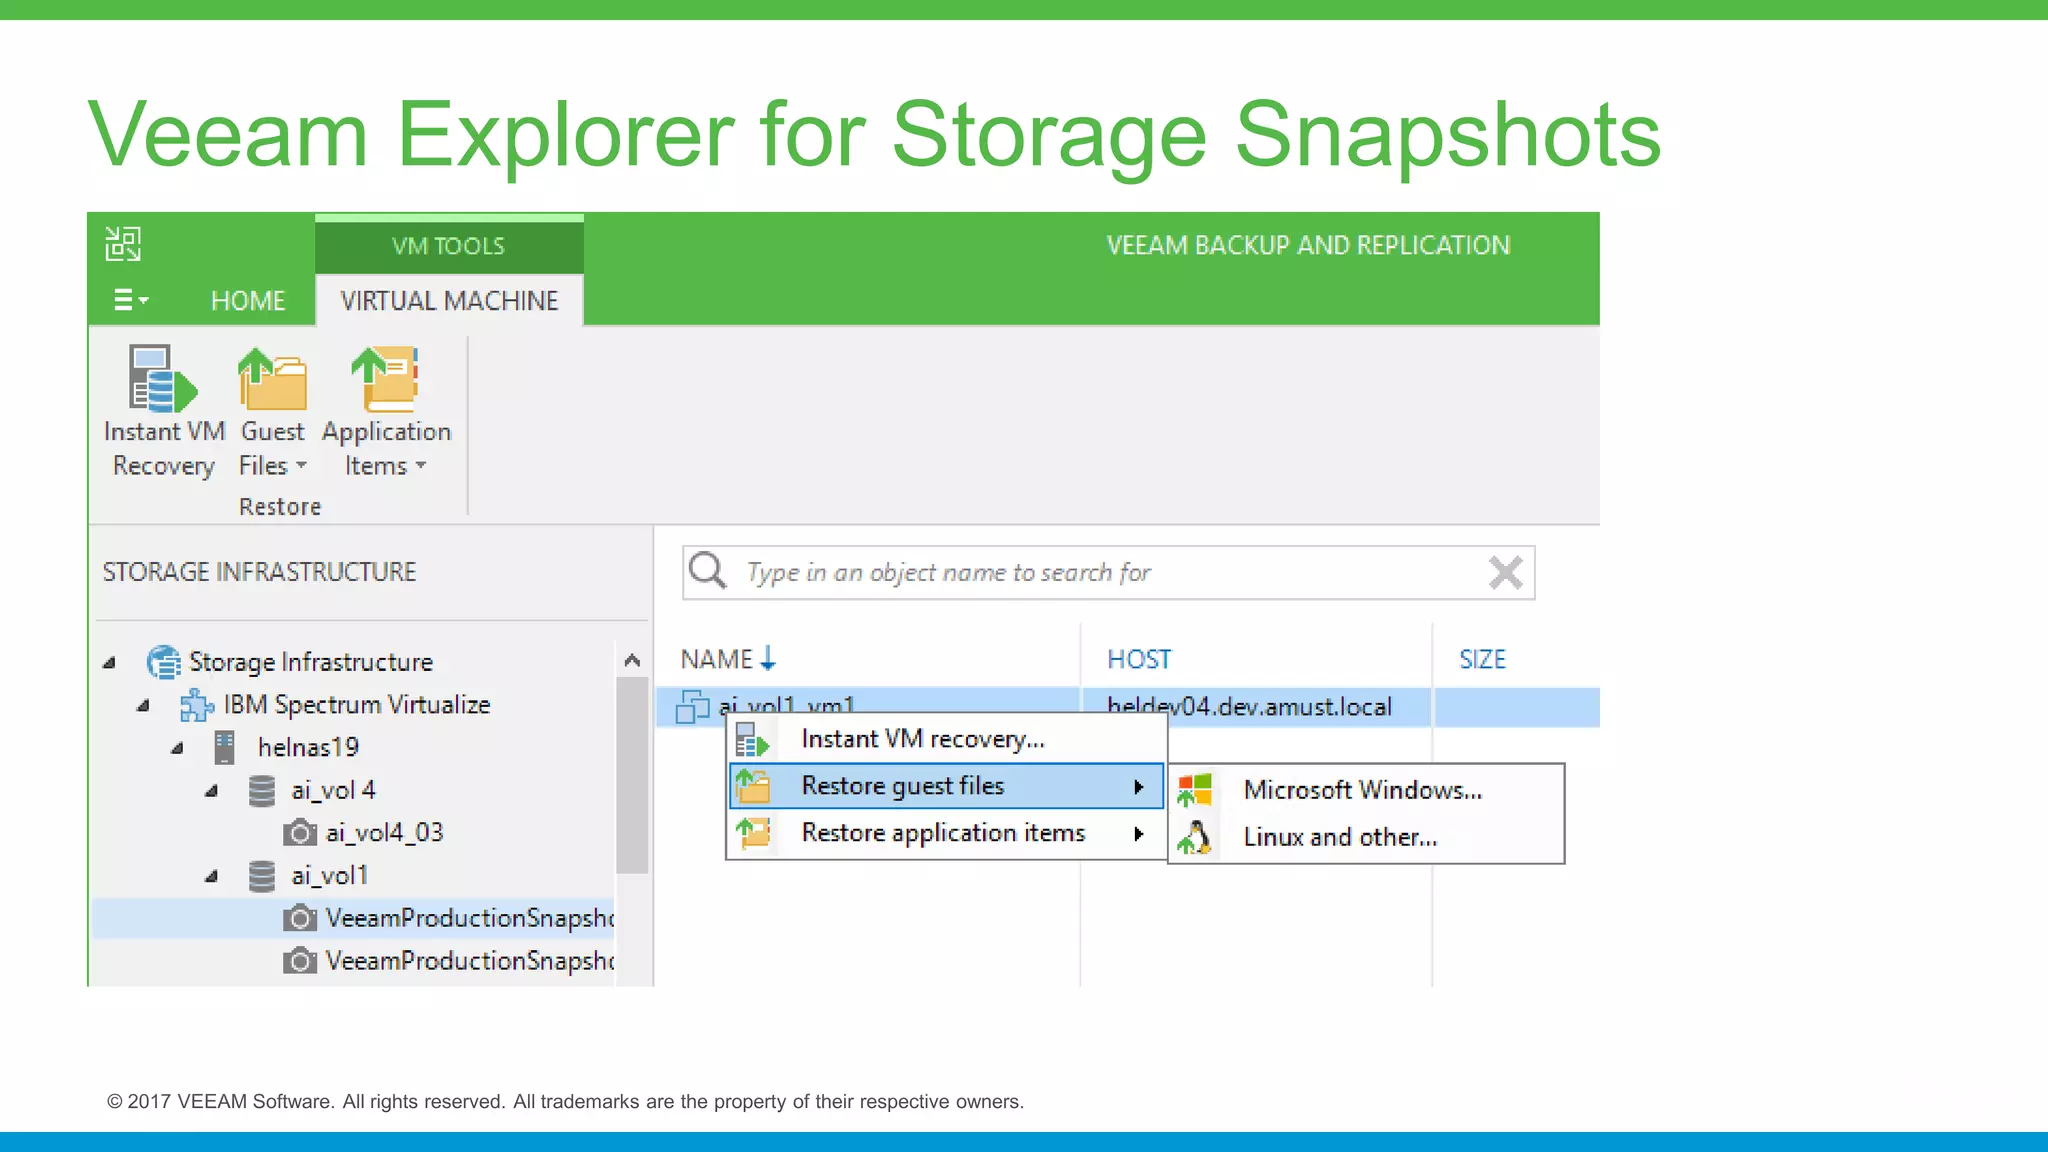Click the Instant VM Recovery ribbon icon
2048x1152 pixels.
coord(163,379)
